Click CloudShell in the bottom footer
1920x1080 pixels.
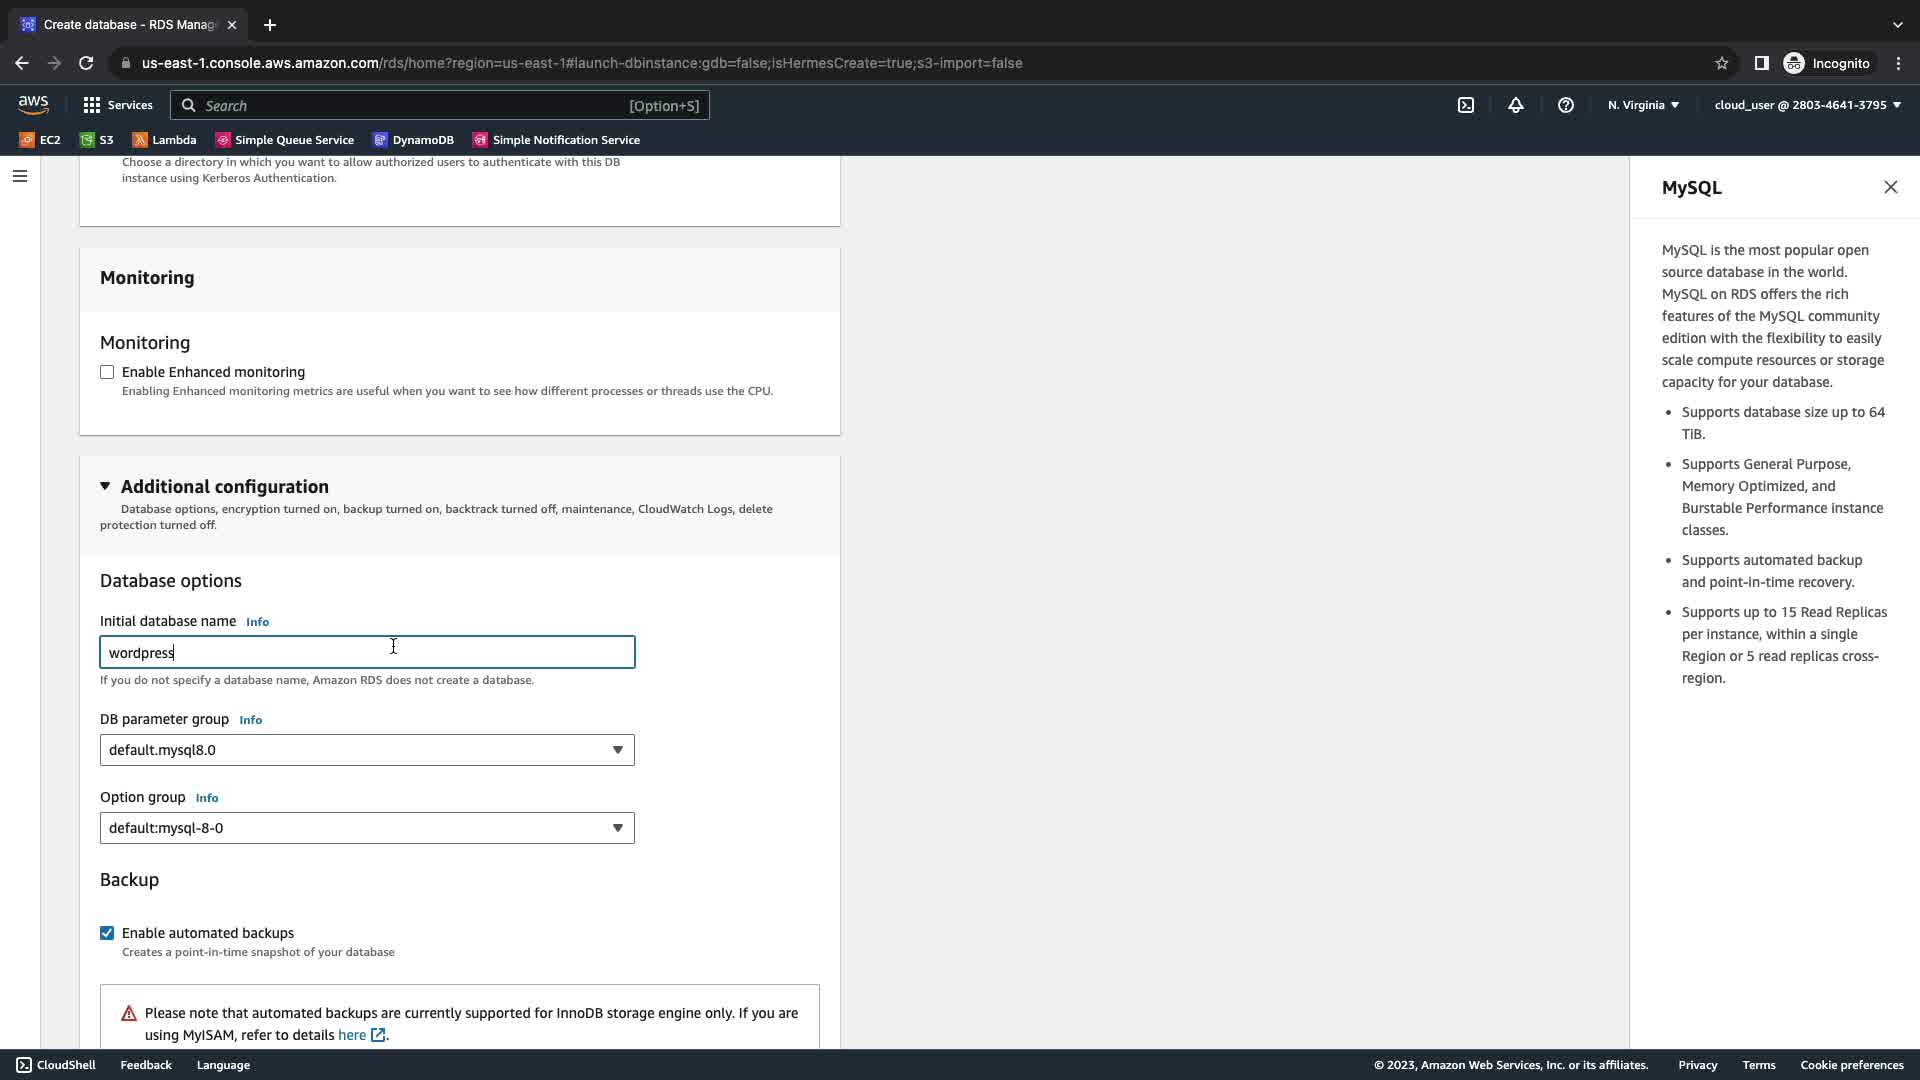[56, 1065]
